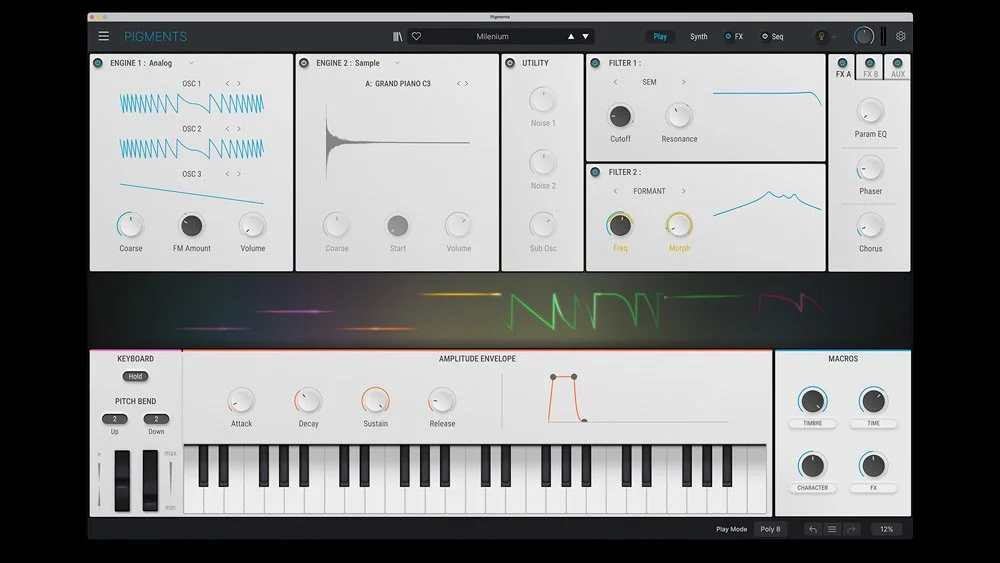Click the Amplitude Envelope Attack knob
The width and height of the screenshot is (1000, 563).
point(241,400)
